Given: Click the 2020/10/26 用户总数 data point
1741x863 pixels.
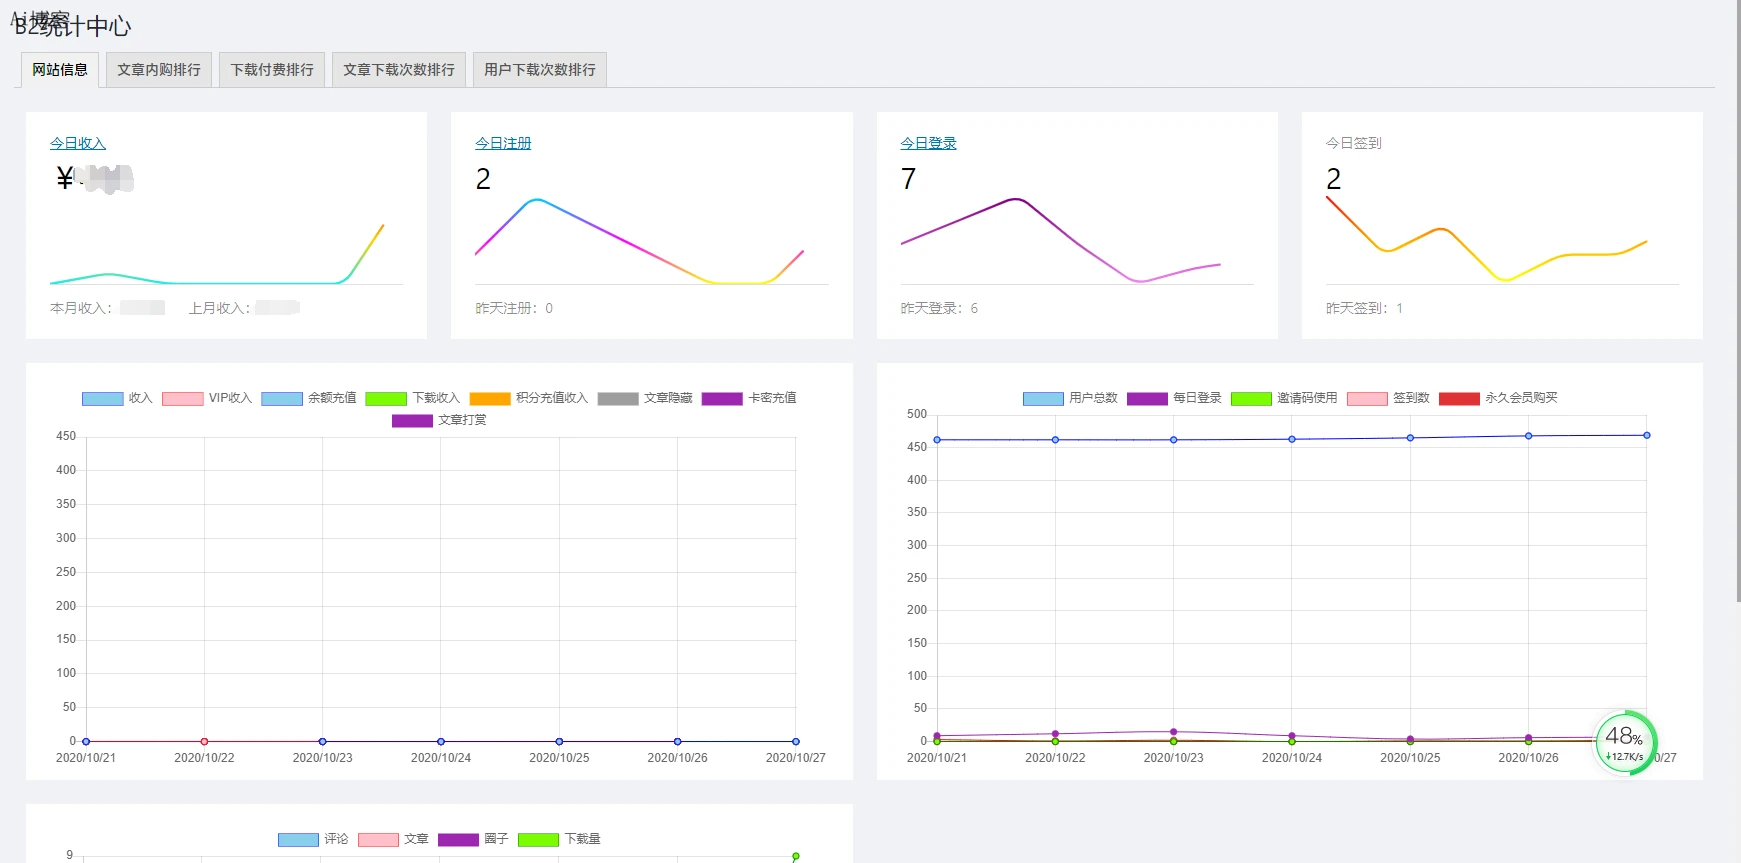Looking at the screenshot, I should coord(1528,436).
